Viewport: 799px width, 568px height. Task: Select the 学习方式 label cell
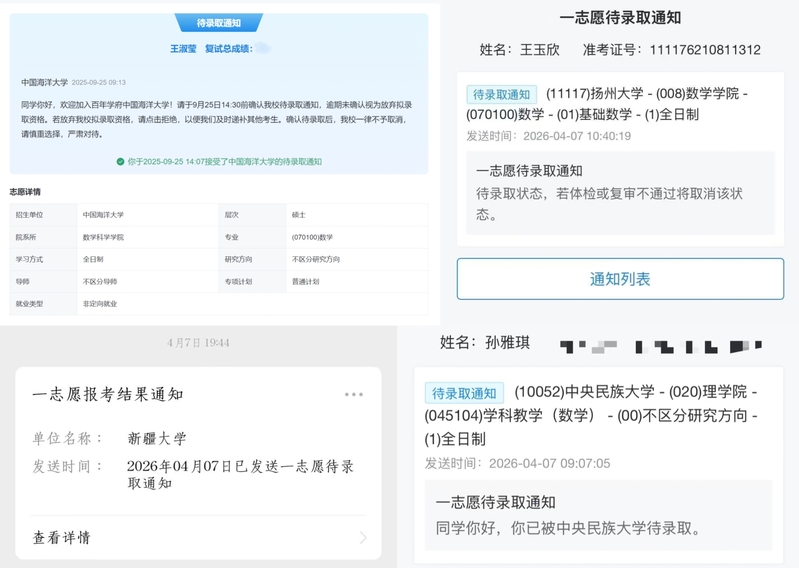pos(43,259)
